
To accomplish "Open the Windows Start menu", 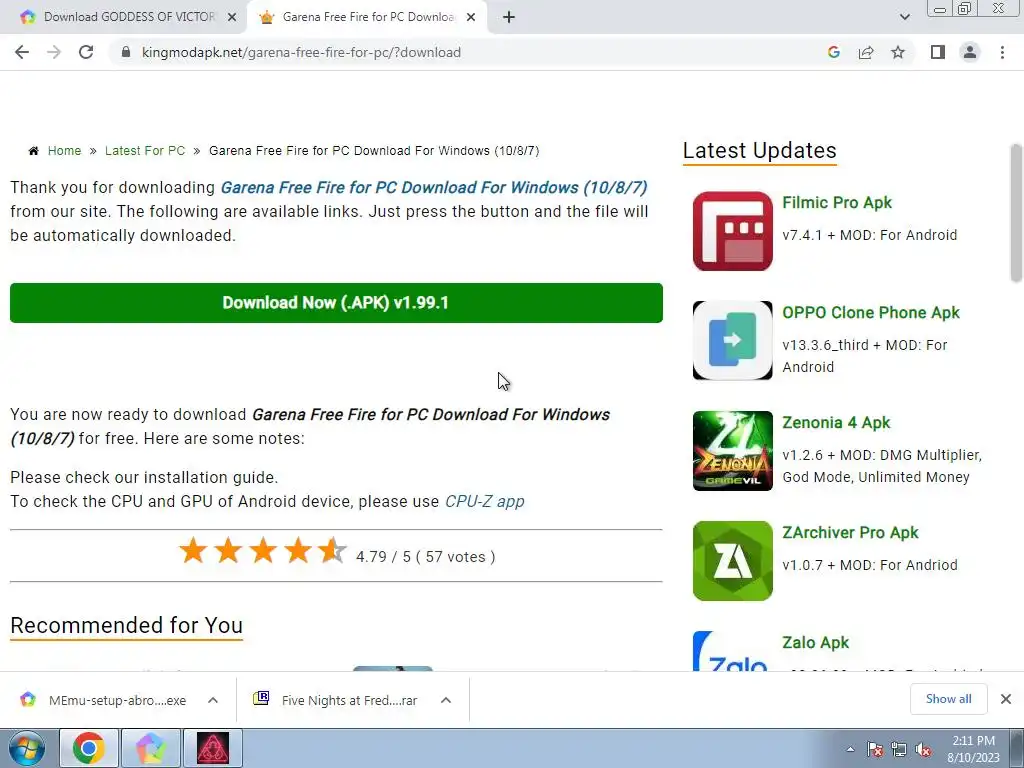I will [26, 748].
